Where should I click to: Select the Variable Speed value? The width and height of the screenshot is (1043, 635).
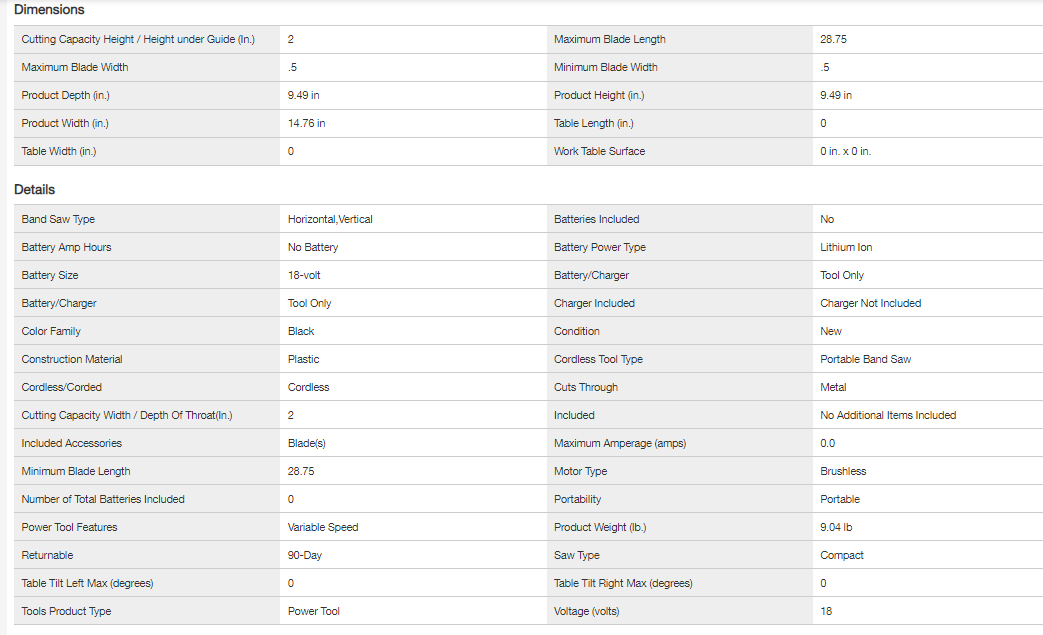[x=323, y=527]
